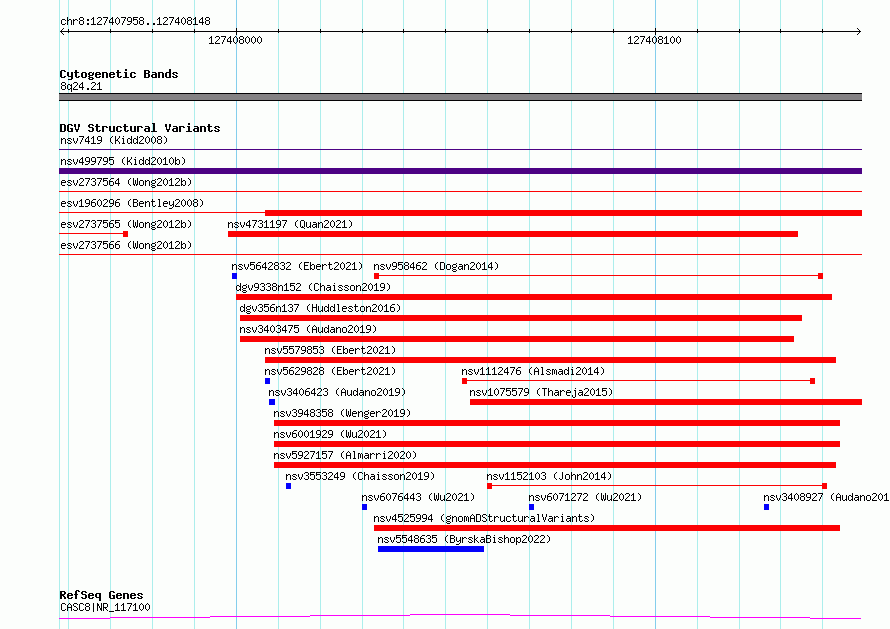Click the nsv7419 (Kidd2008) variant label
Image resolution: width=890 pixels, height=629 pixels.
pyautogui.click(x=114, y=140)
